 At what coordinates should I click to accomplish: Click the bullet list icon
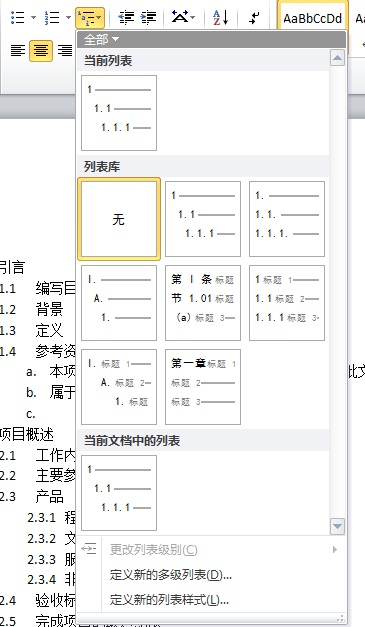(x=18, y=18)
